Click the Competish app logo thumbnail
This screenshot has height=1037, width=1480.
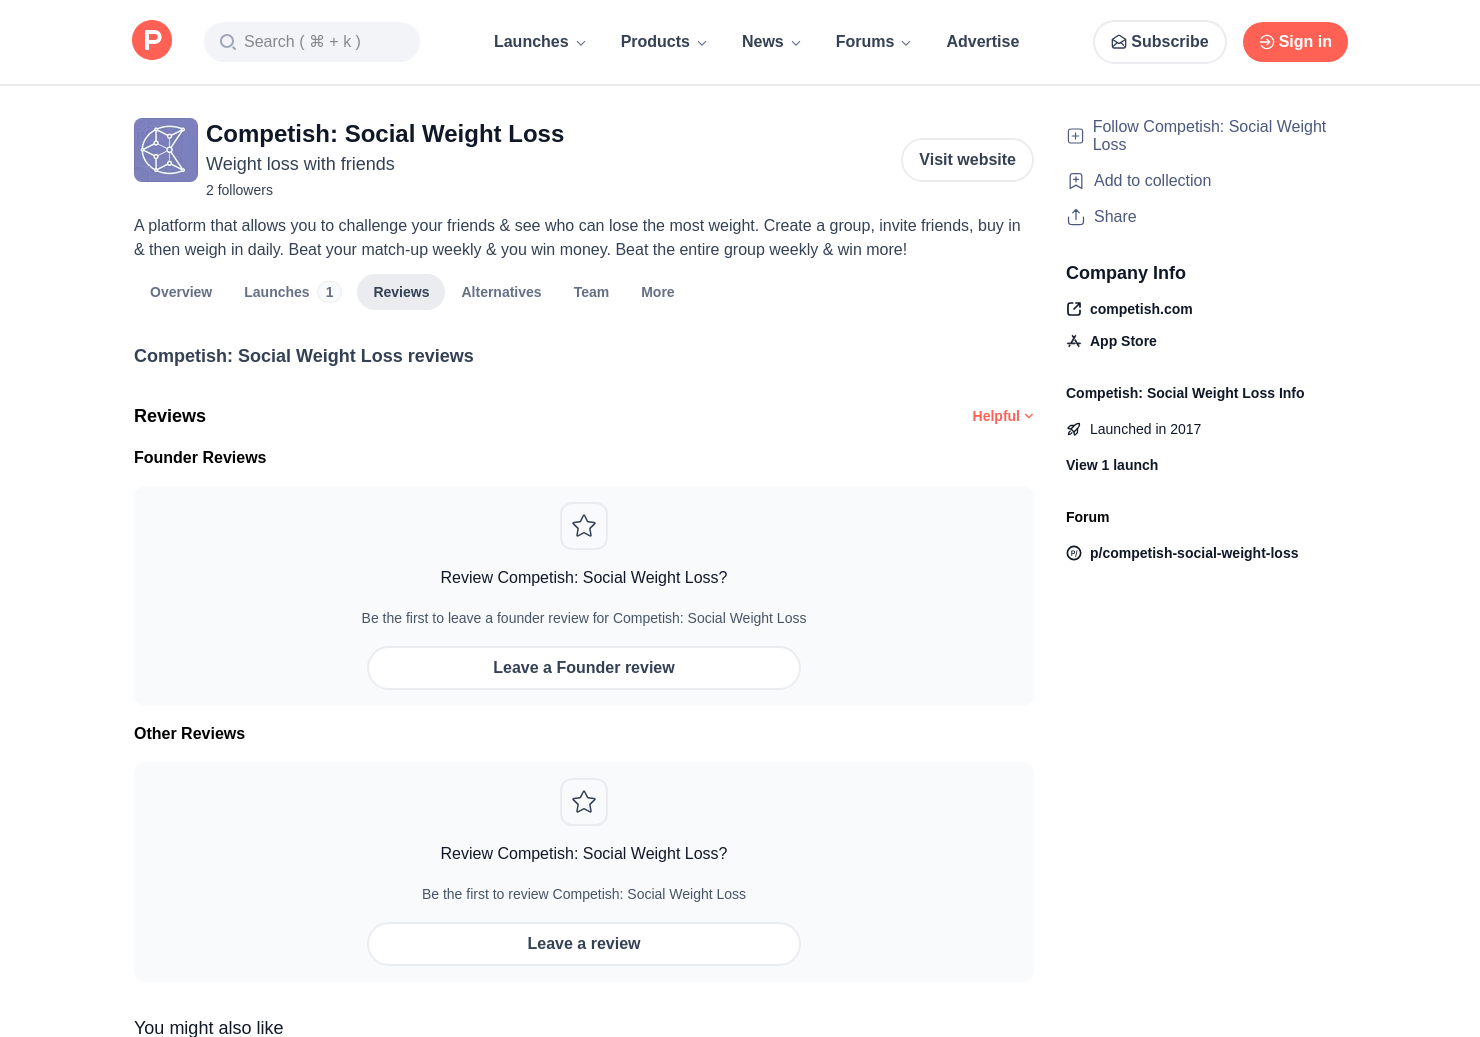pos(166,150)
